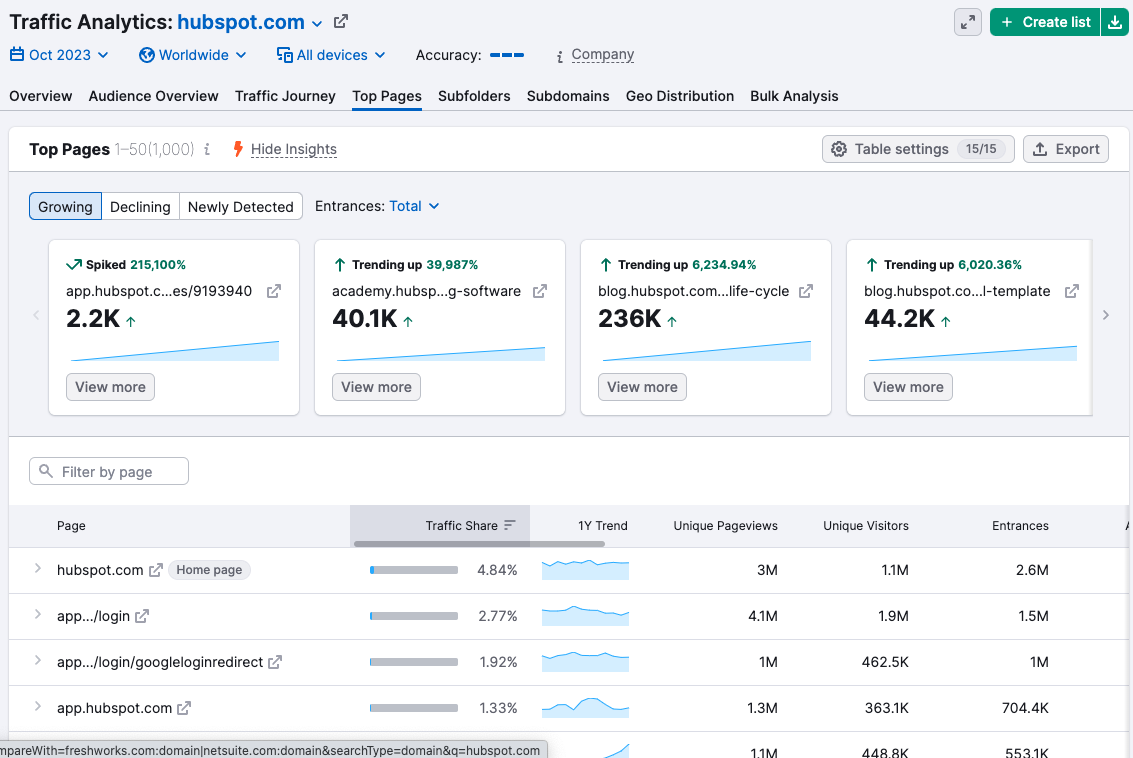Click the green export download icon beside Create list
Image resolution: width=1133 pixels, height=758 pixels.
click(1115, 22)
